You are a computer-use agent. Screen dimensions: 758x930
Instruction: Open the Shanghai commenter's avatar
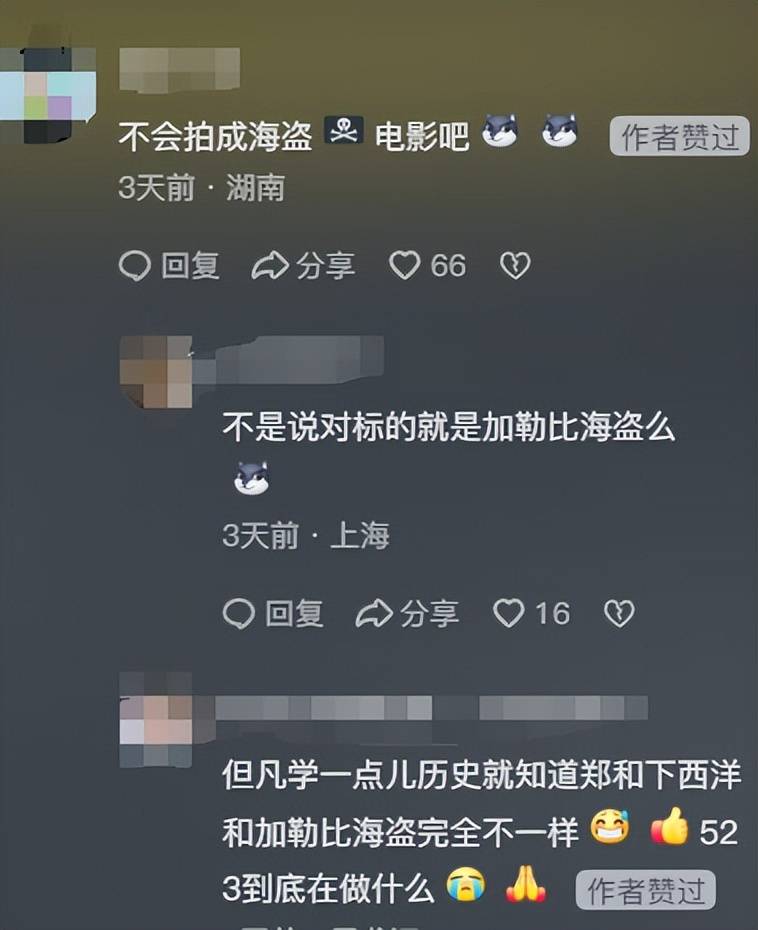point(156,372)
